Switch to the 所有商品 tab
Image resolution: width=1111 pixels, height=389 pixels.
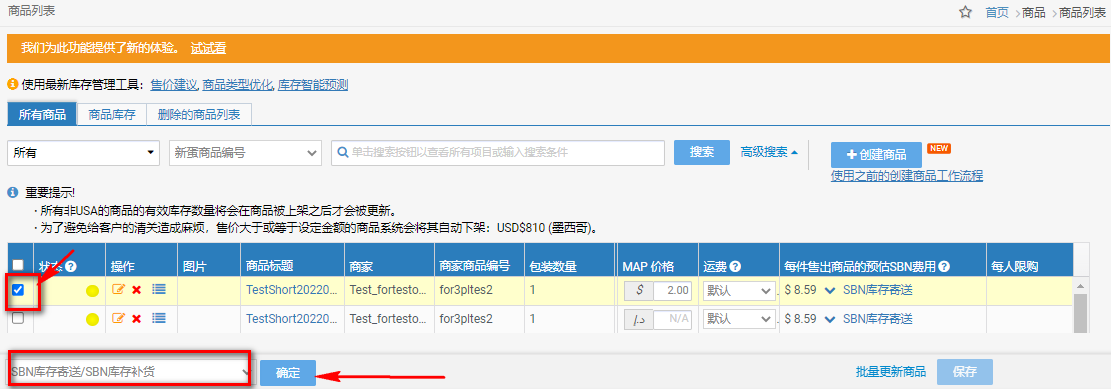pyautogui.click(x=42, y=115)
